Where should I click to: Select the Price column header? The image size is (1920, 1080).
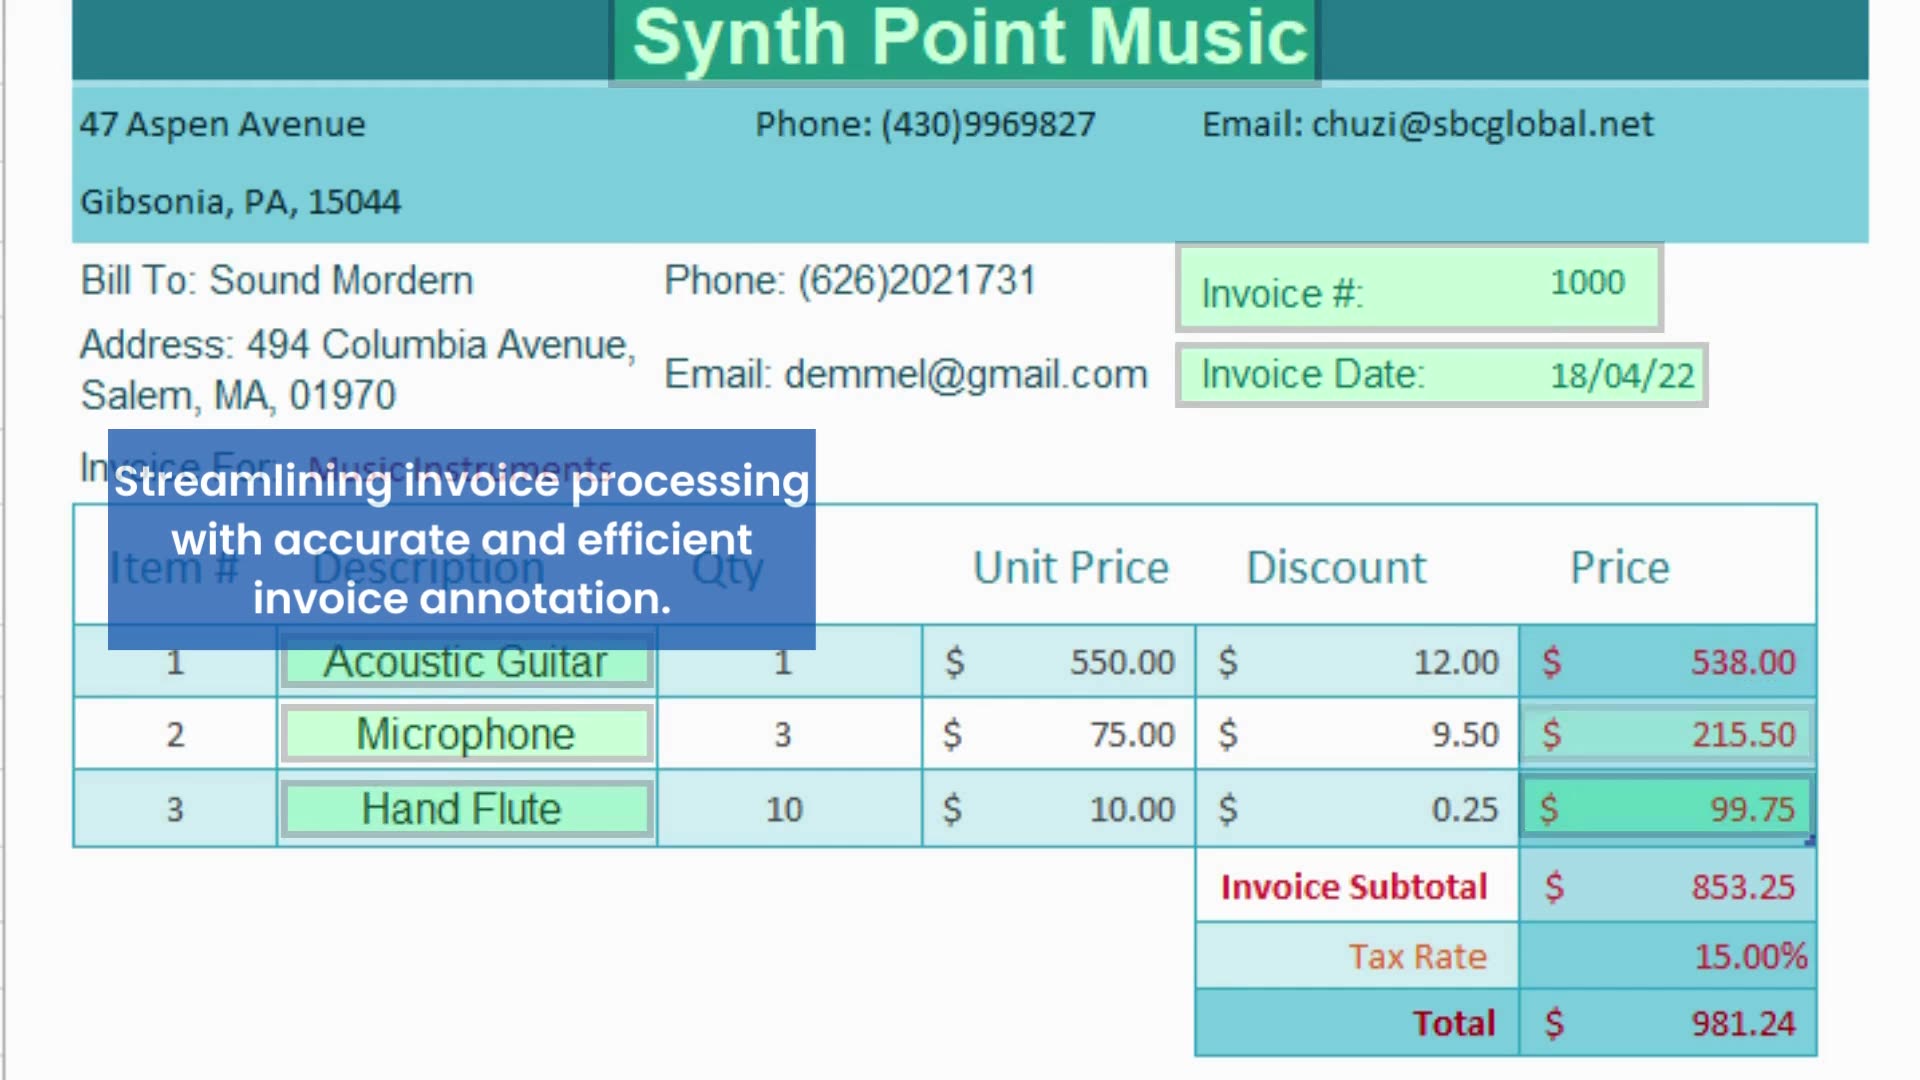point(1620,568)
